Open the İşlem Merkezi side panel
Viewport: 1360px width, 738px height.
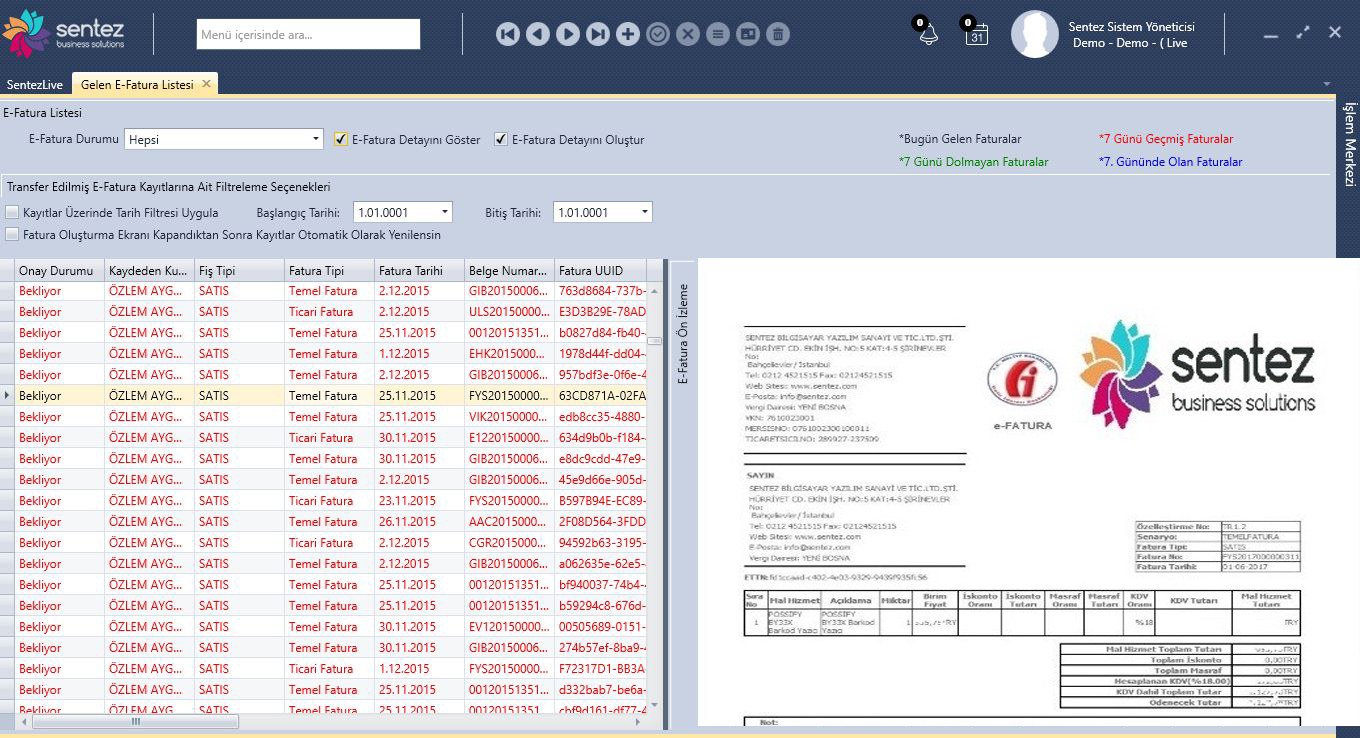click(x=1348, y=144)
